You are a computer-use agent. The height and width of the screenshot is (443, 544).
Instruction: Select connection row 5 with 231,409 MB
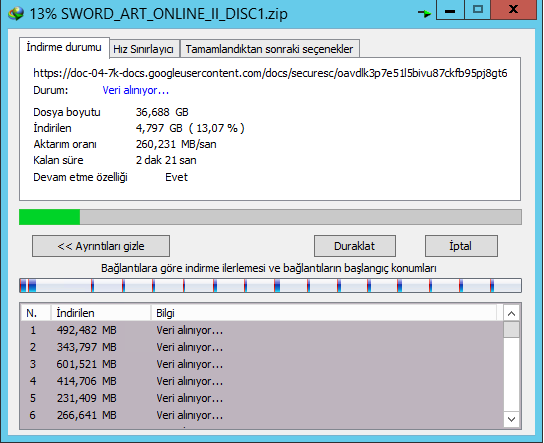(x=262, y=398)
